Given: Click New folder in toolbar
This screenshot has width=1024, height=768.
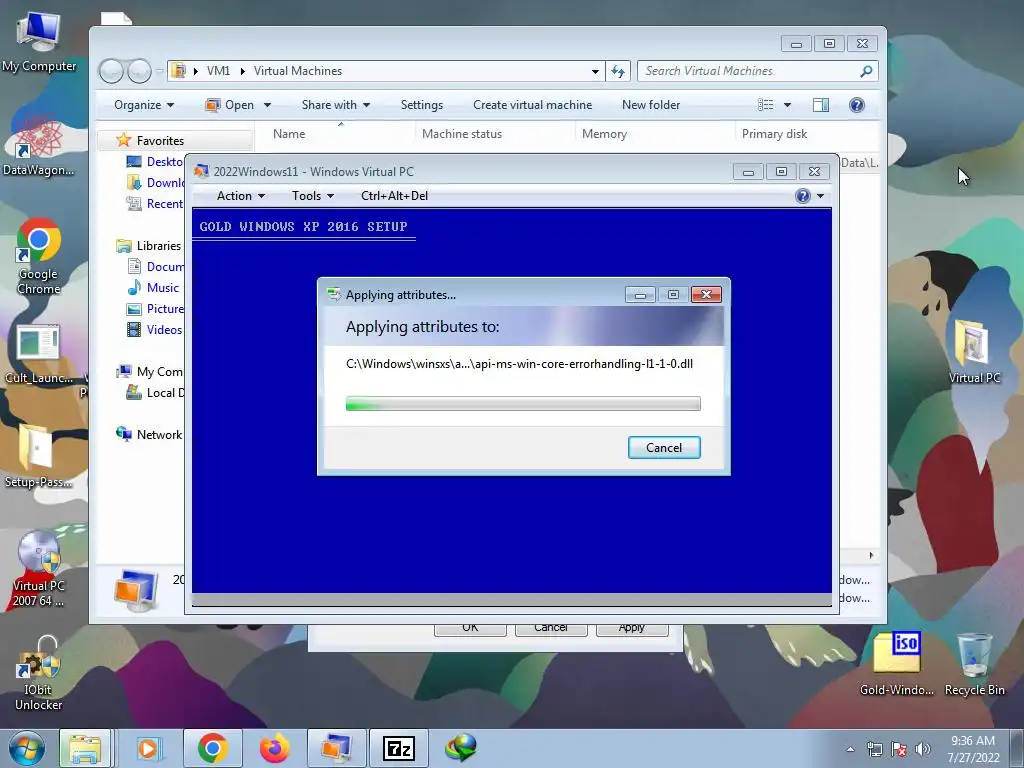Looking at the screenshot, I should tap(650, 105).
